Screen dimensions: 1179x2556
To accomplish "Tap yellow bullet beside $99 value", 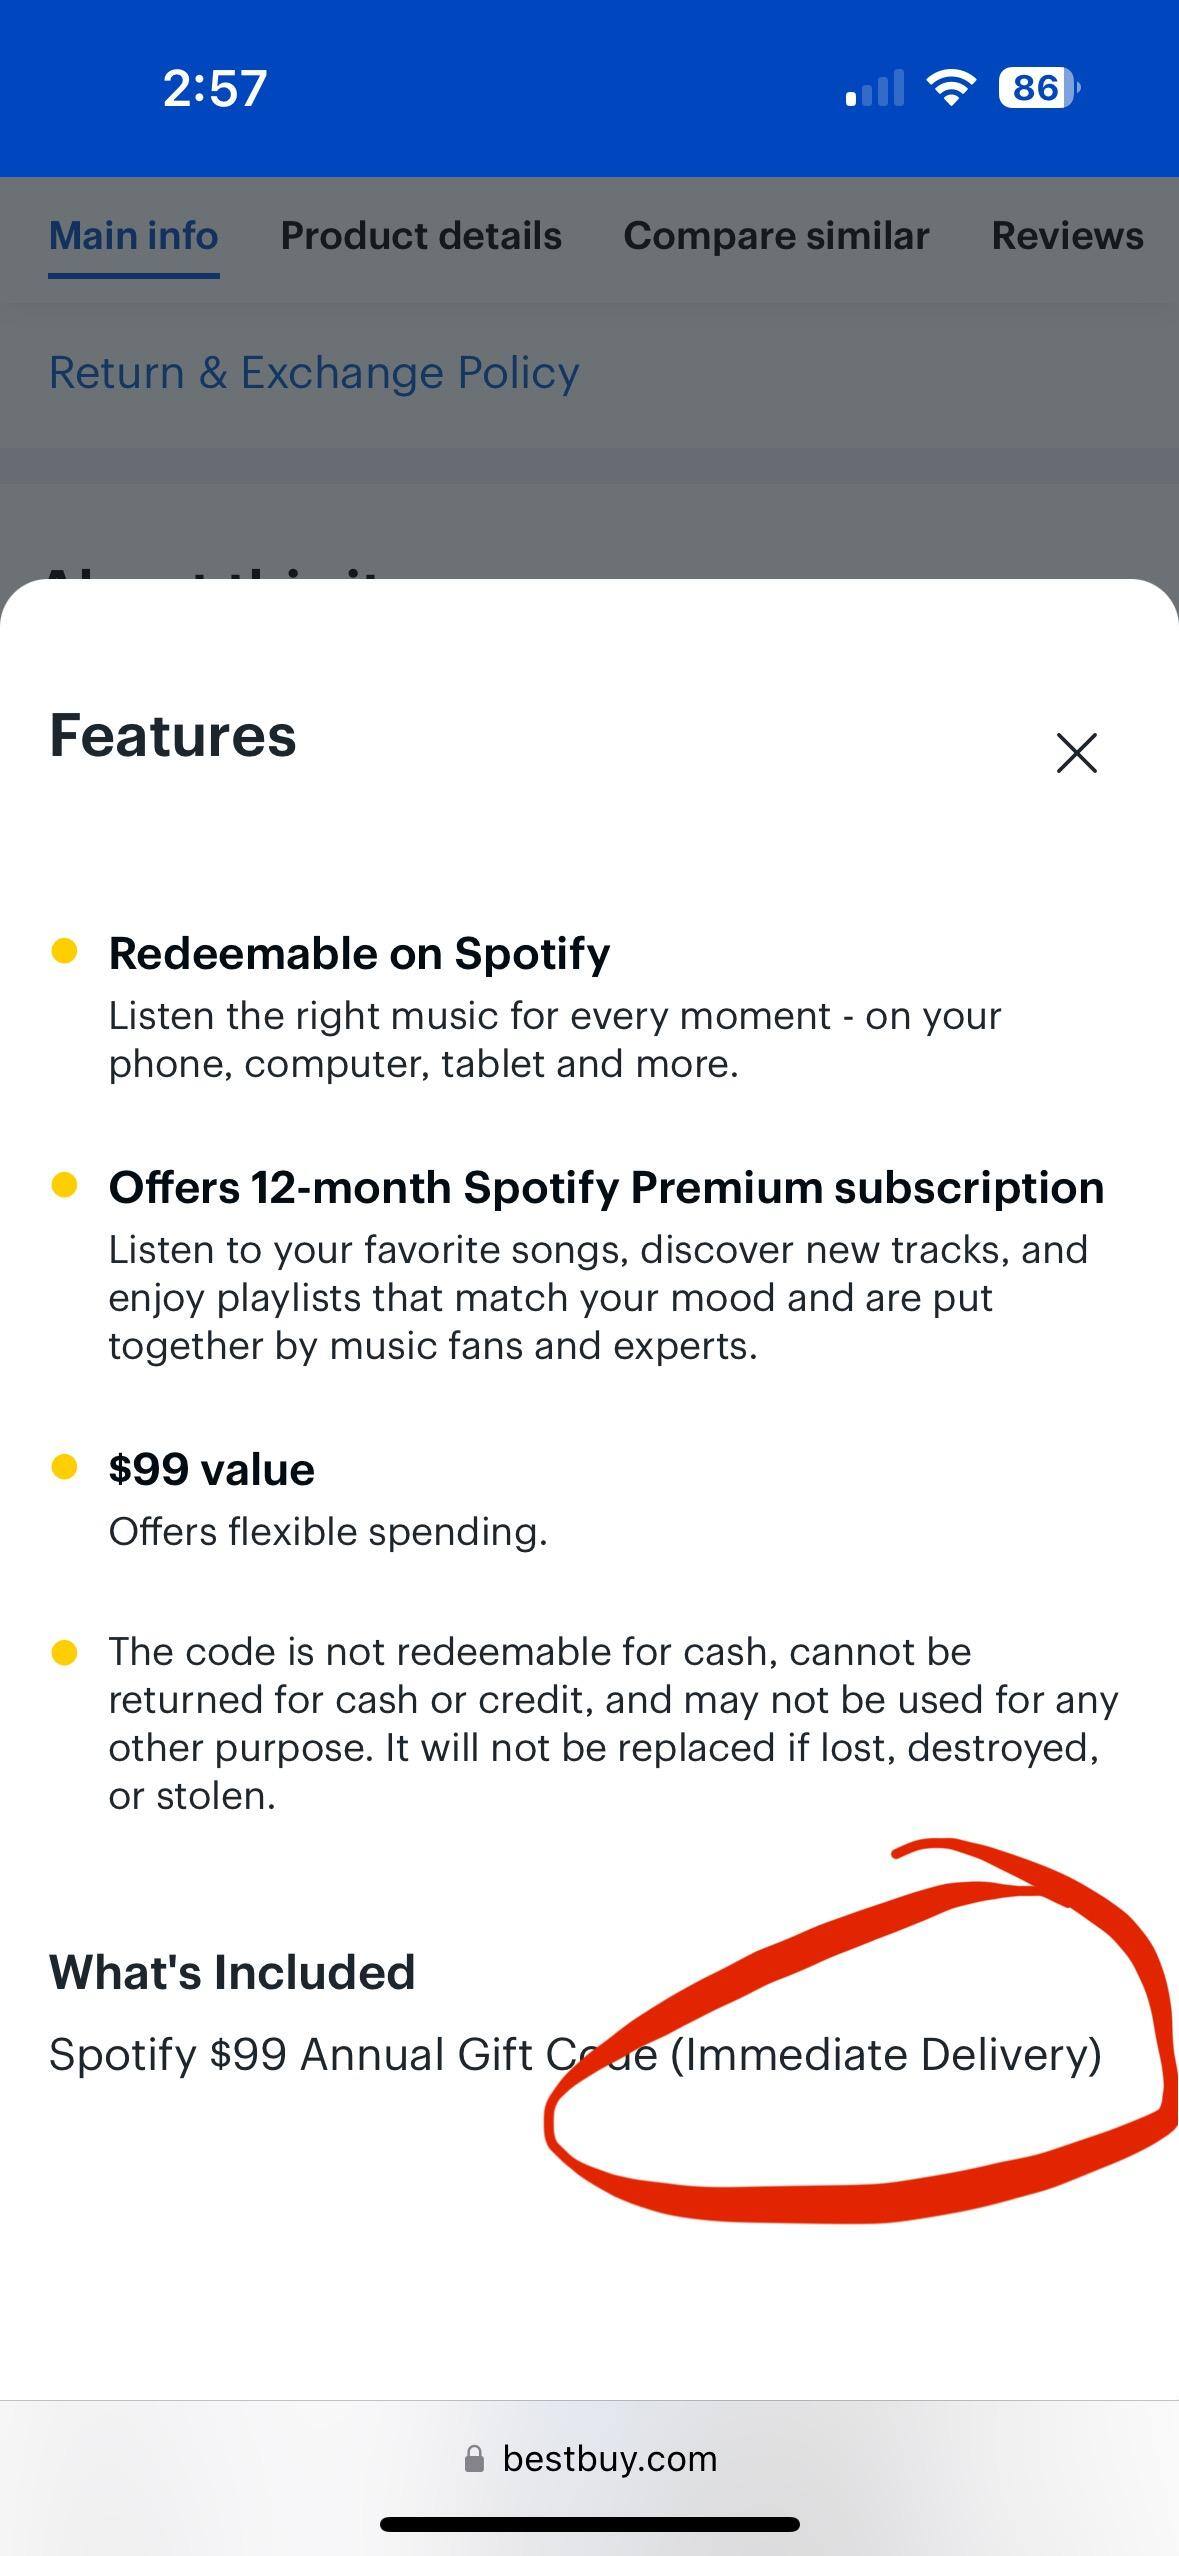I will (64, 1467).
